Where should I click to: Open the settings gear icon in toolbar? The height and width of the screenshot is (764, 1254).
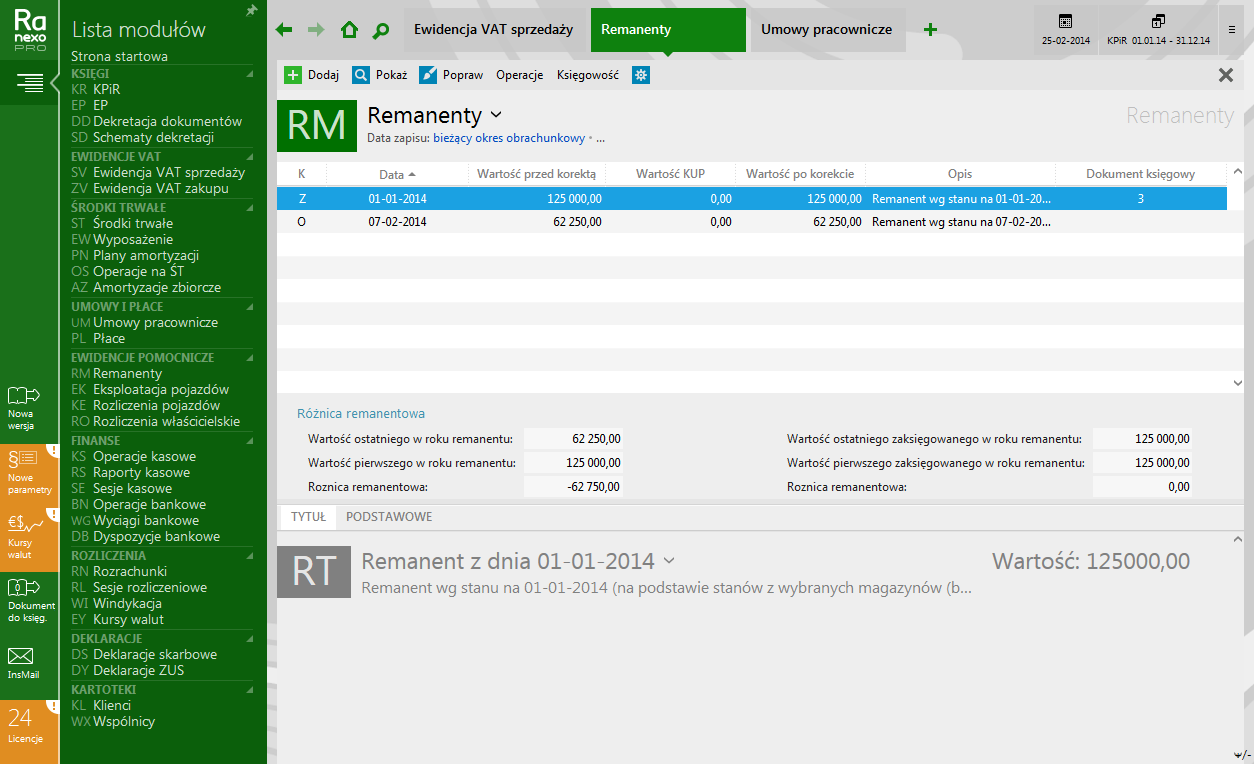641,75
